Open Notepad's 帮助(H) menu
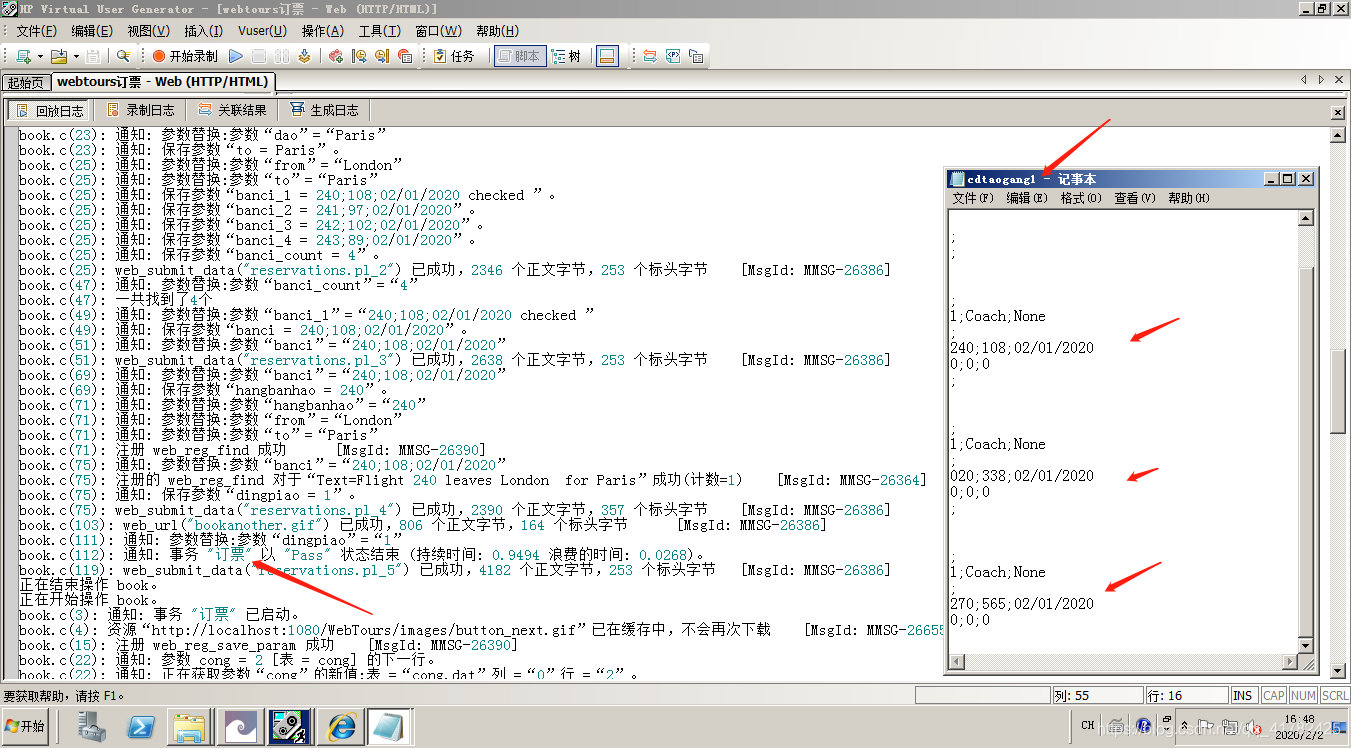 (1189, 198)
